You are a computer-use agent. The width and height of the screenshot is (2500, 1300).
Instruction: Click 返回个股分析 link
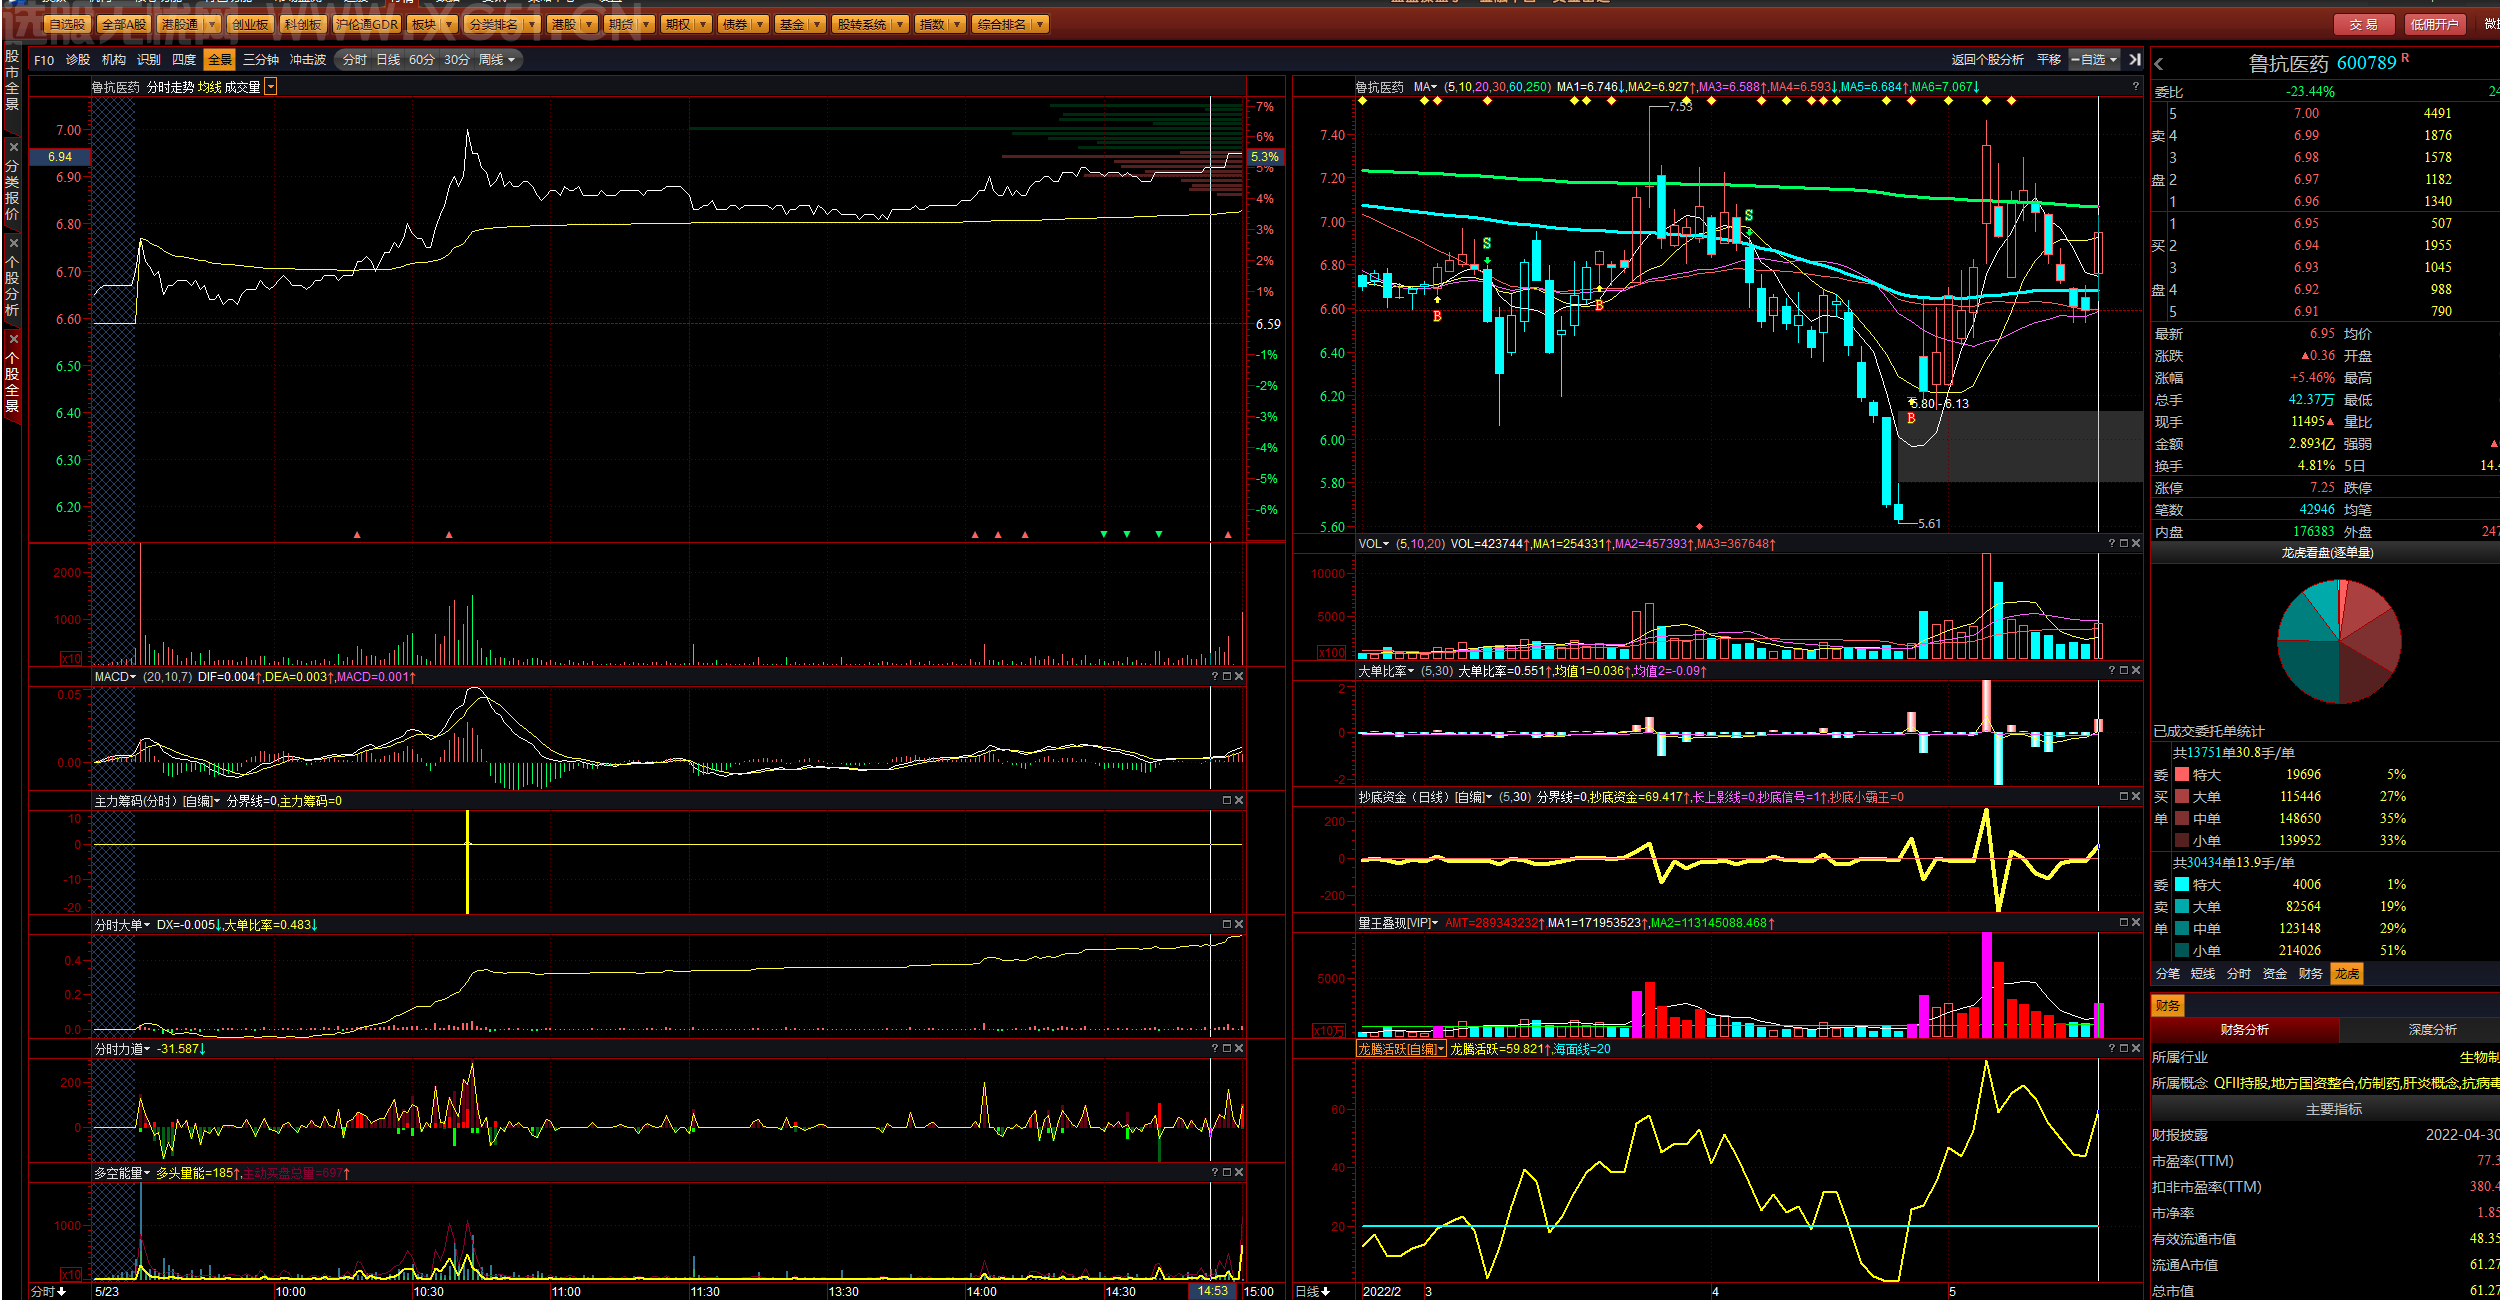(1987, 60)
